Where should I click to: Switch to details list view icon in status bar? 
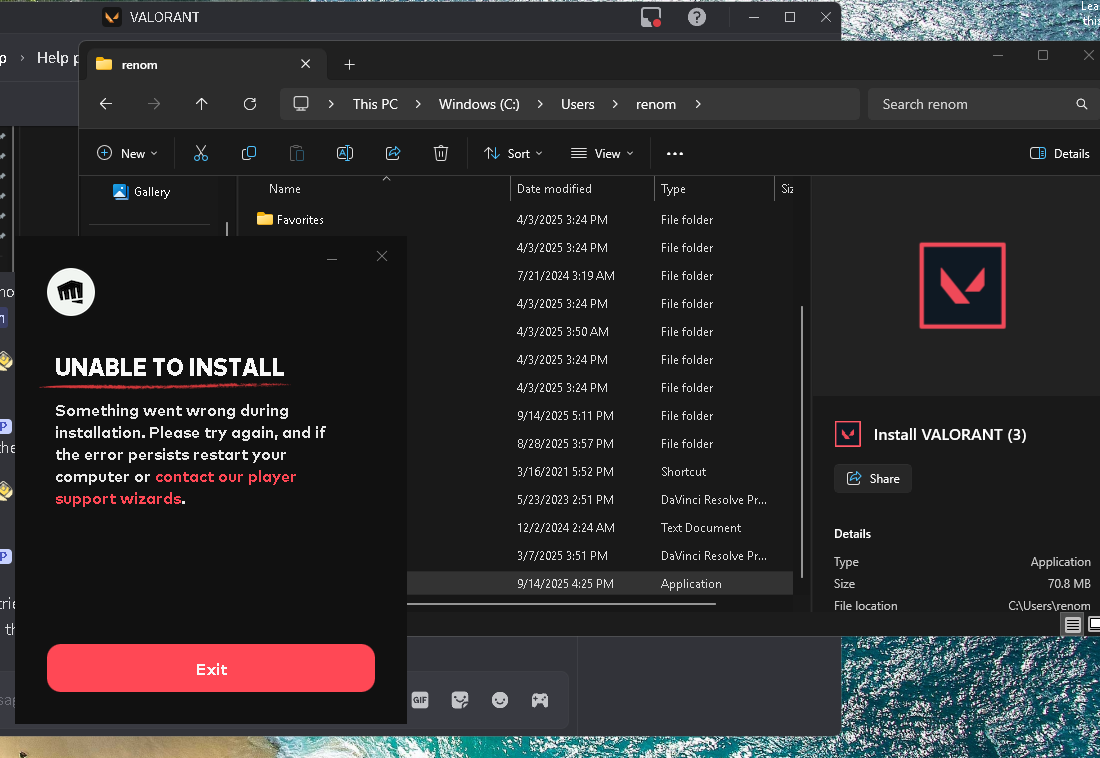tap(1073, 625)
